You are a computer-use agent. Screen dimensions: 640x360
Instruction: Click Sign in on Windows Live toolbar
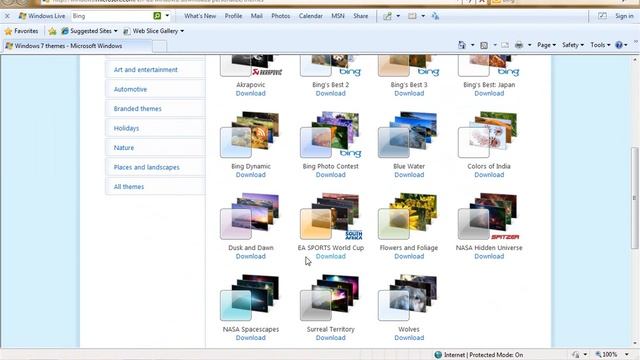[624, 16]
